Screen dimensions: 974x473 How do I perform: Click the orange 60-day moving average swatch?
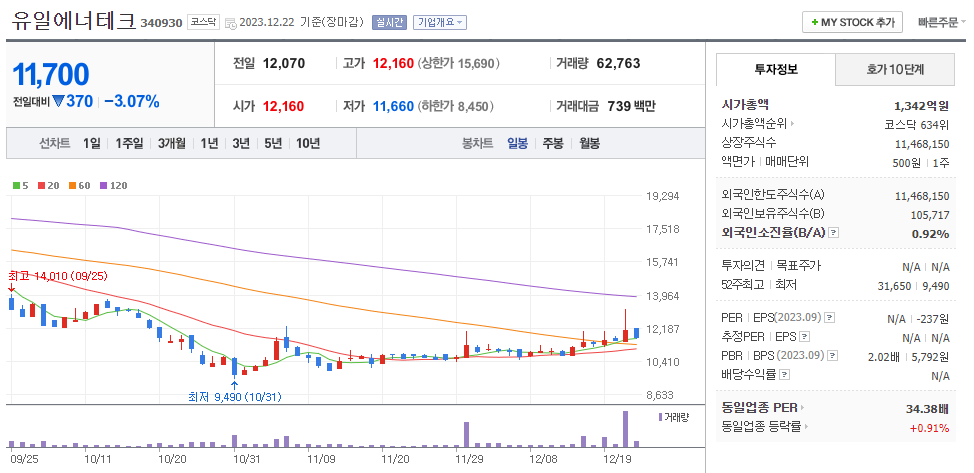point(72,185)
